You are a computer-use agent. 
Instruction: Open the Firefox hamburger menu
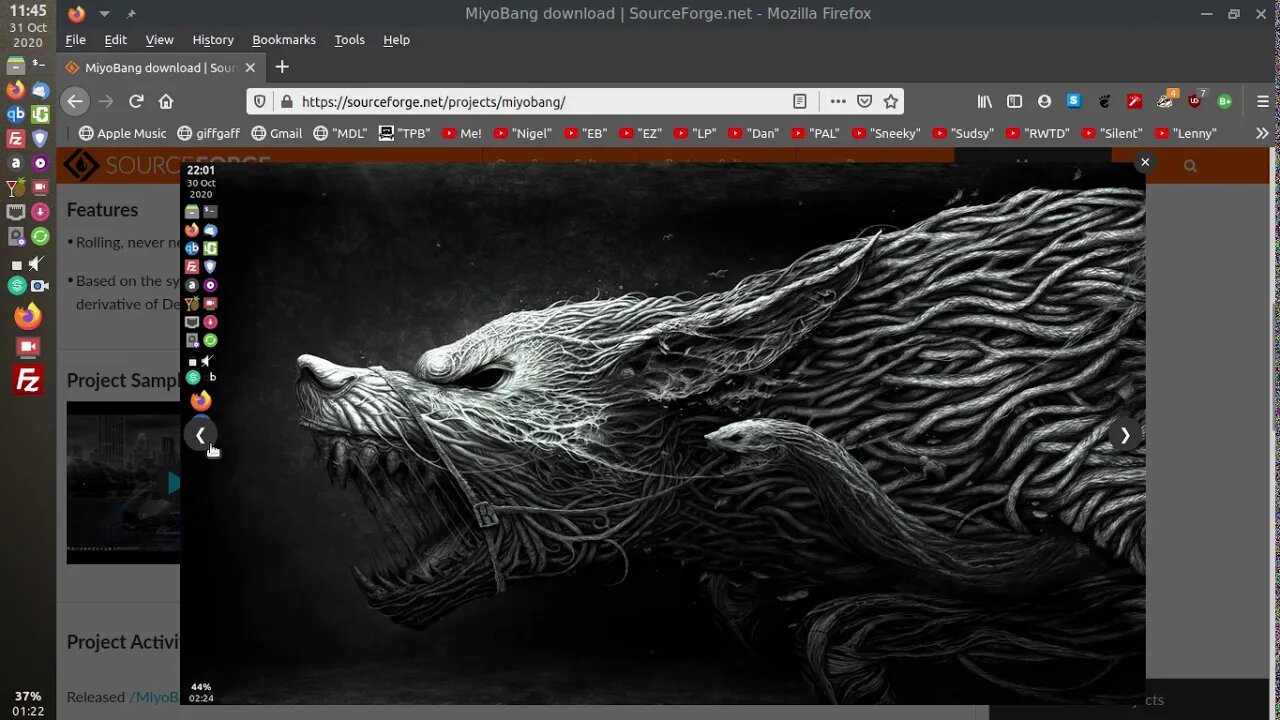[x=1262, y=101]
